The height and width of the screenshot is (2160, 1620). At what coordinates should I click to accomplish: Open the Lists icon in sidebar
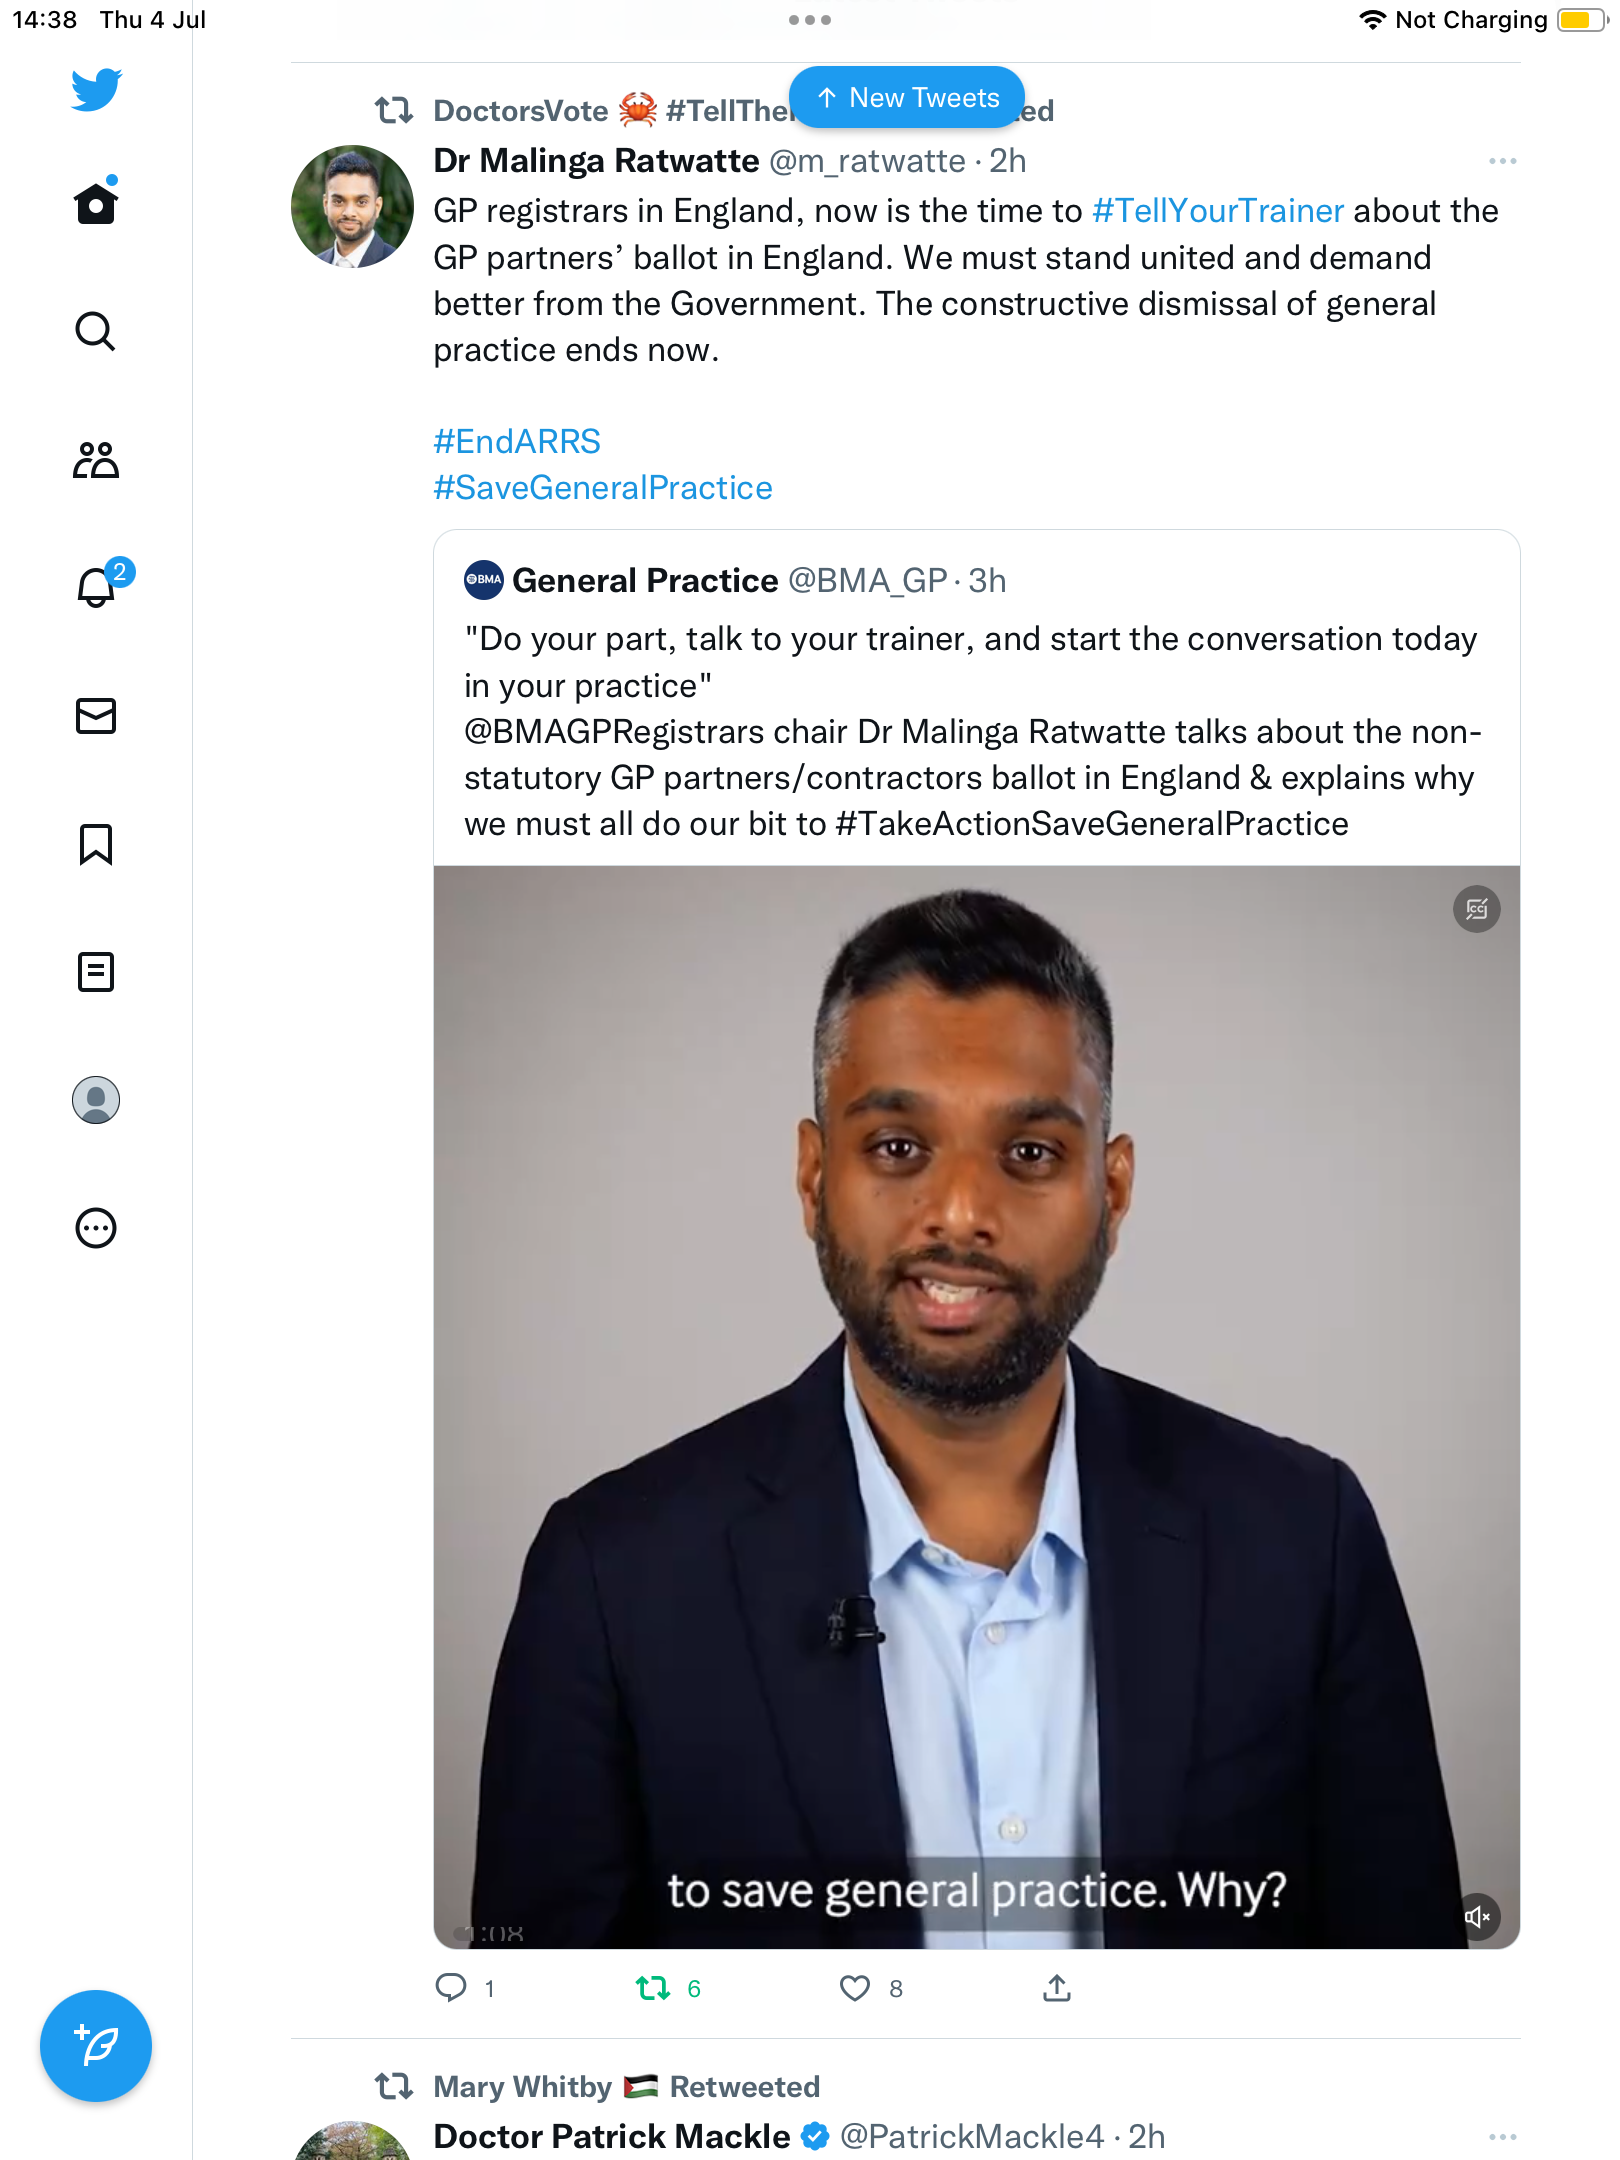click(96, 972)
